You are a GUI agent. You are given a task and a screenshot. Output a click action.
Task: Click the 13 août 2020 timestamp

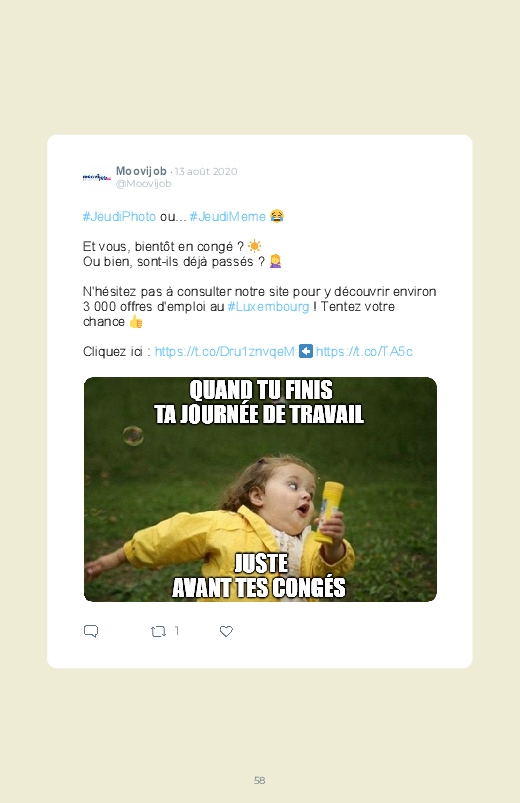coord(206,172)
